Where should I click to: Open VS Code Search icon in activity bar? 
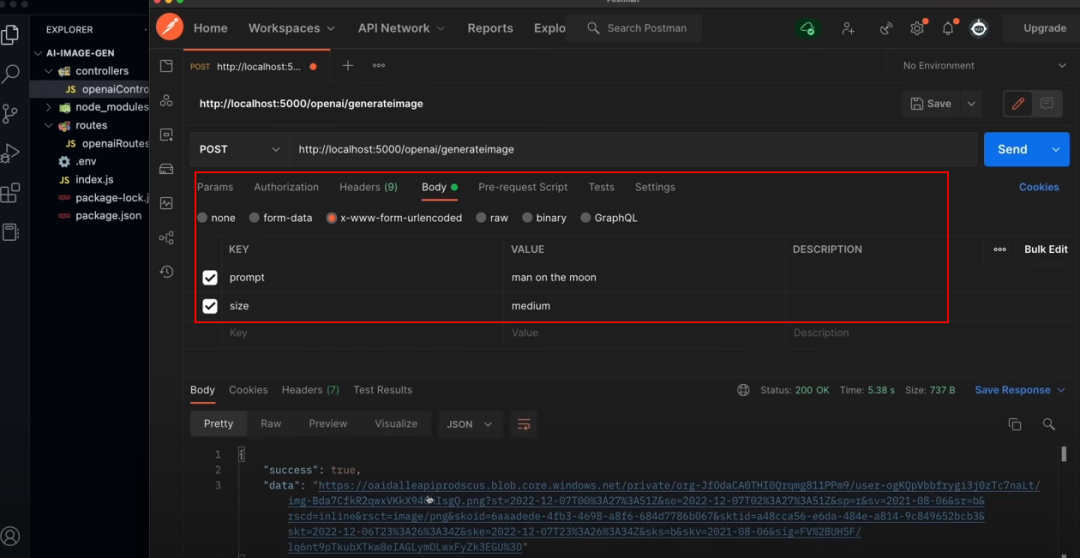[x=10, y=74]
